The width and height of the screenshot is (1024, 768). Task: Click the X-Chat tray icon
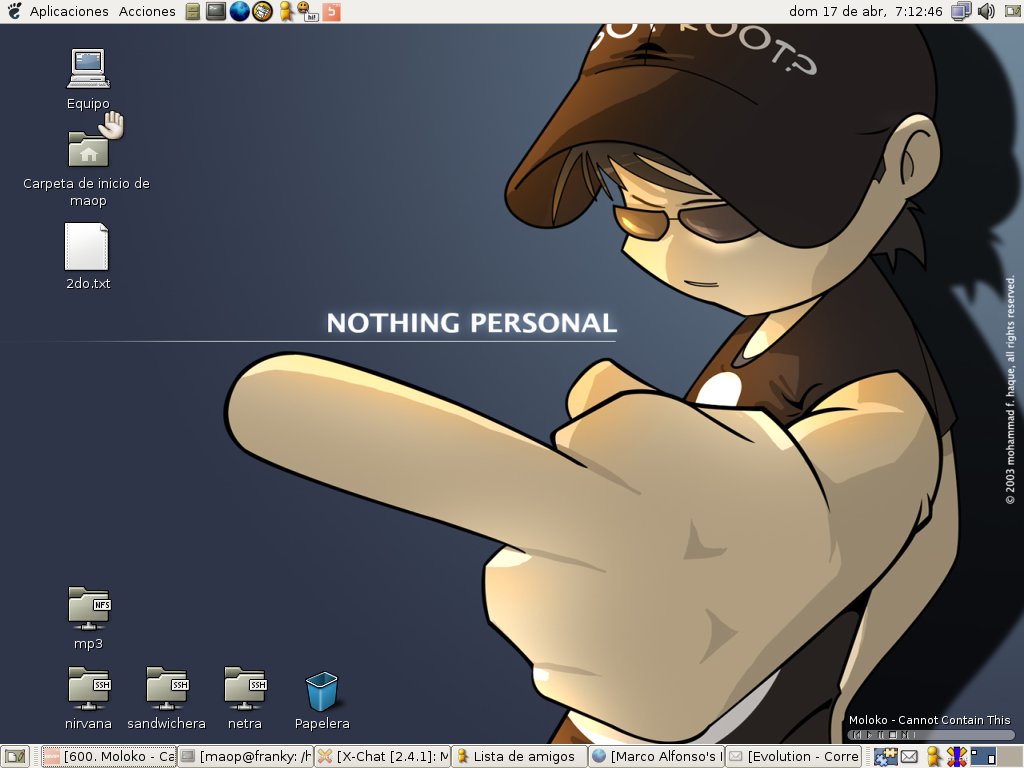point(957,757)
